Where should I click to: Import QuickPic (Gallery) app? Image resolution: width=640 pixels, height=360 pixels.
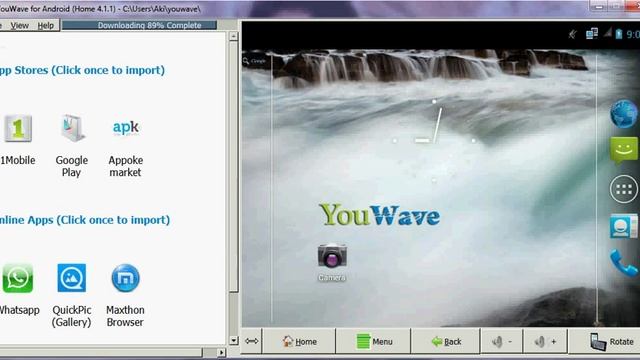(x=72, y=278)
